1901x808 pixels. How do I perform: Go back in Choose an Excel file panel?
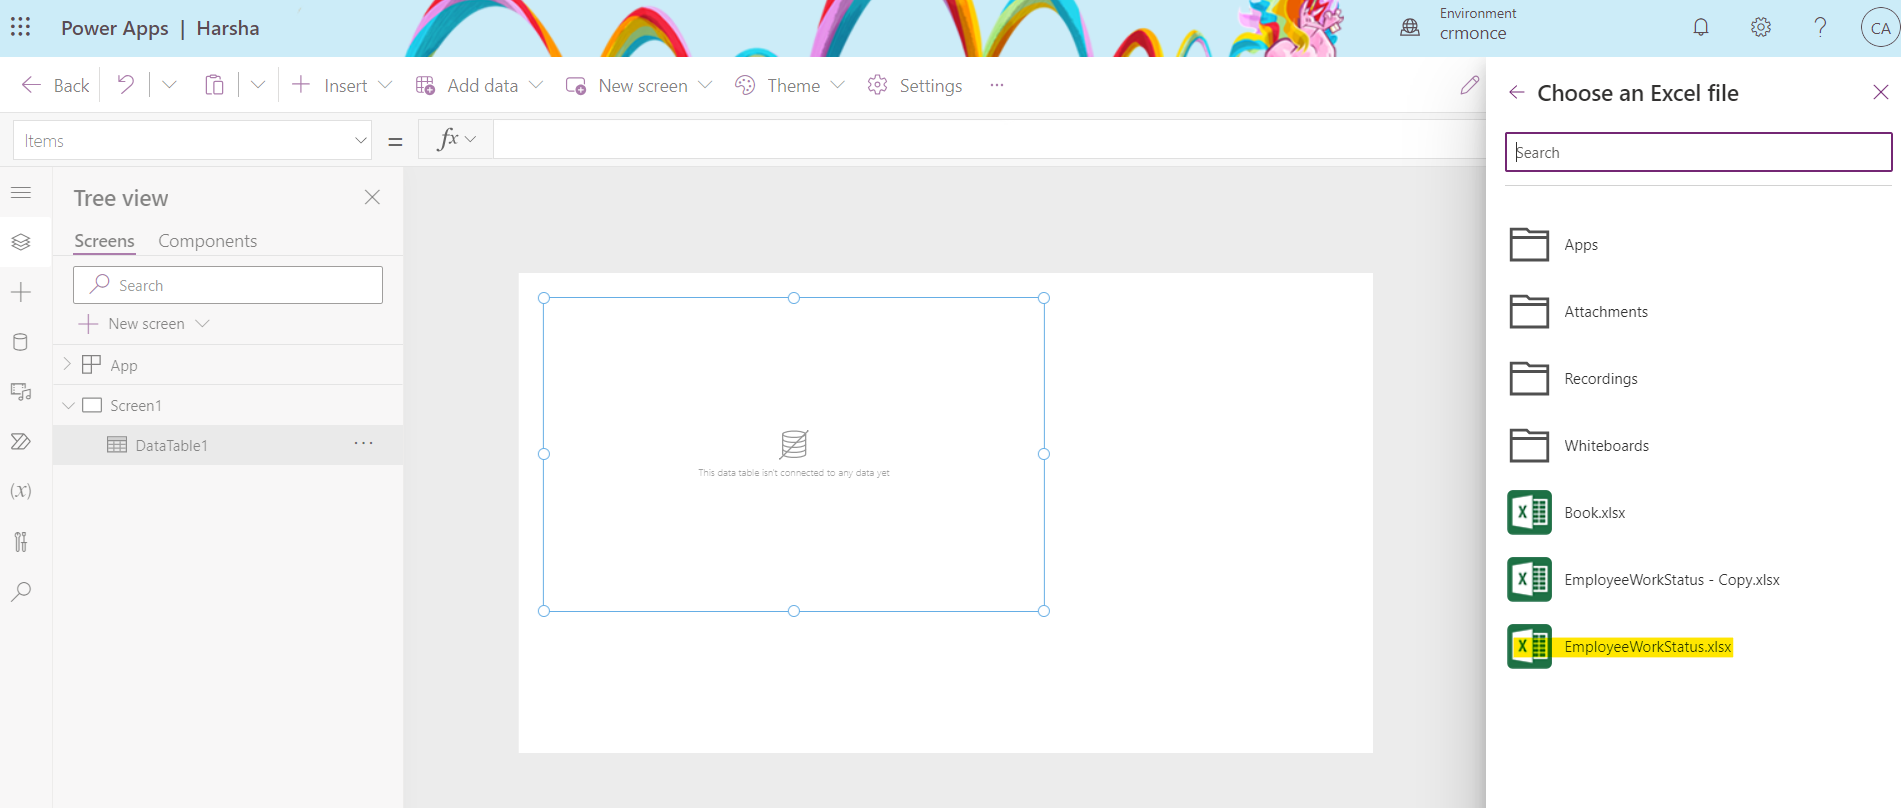[x=1516, y=92]
